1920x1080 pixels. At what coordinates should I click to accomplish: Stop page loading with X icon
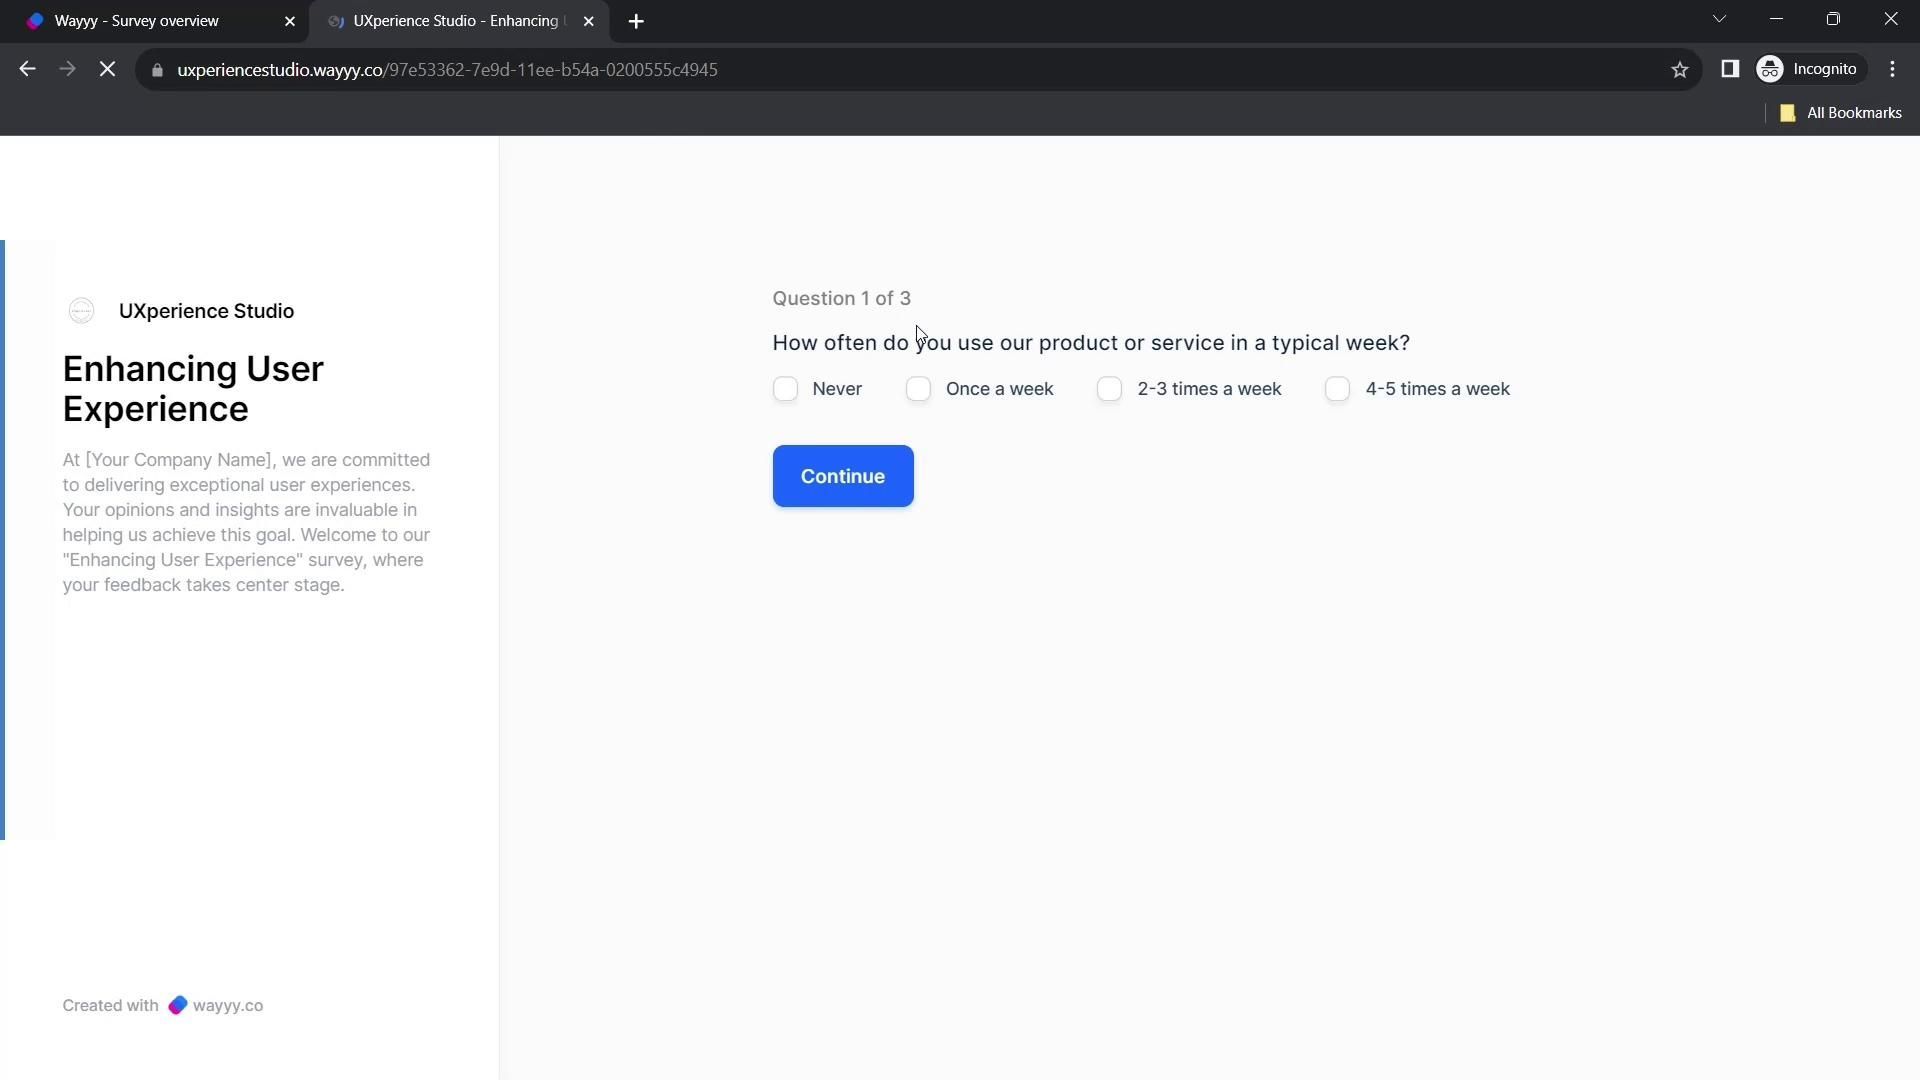click(107, 69)
